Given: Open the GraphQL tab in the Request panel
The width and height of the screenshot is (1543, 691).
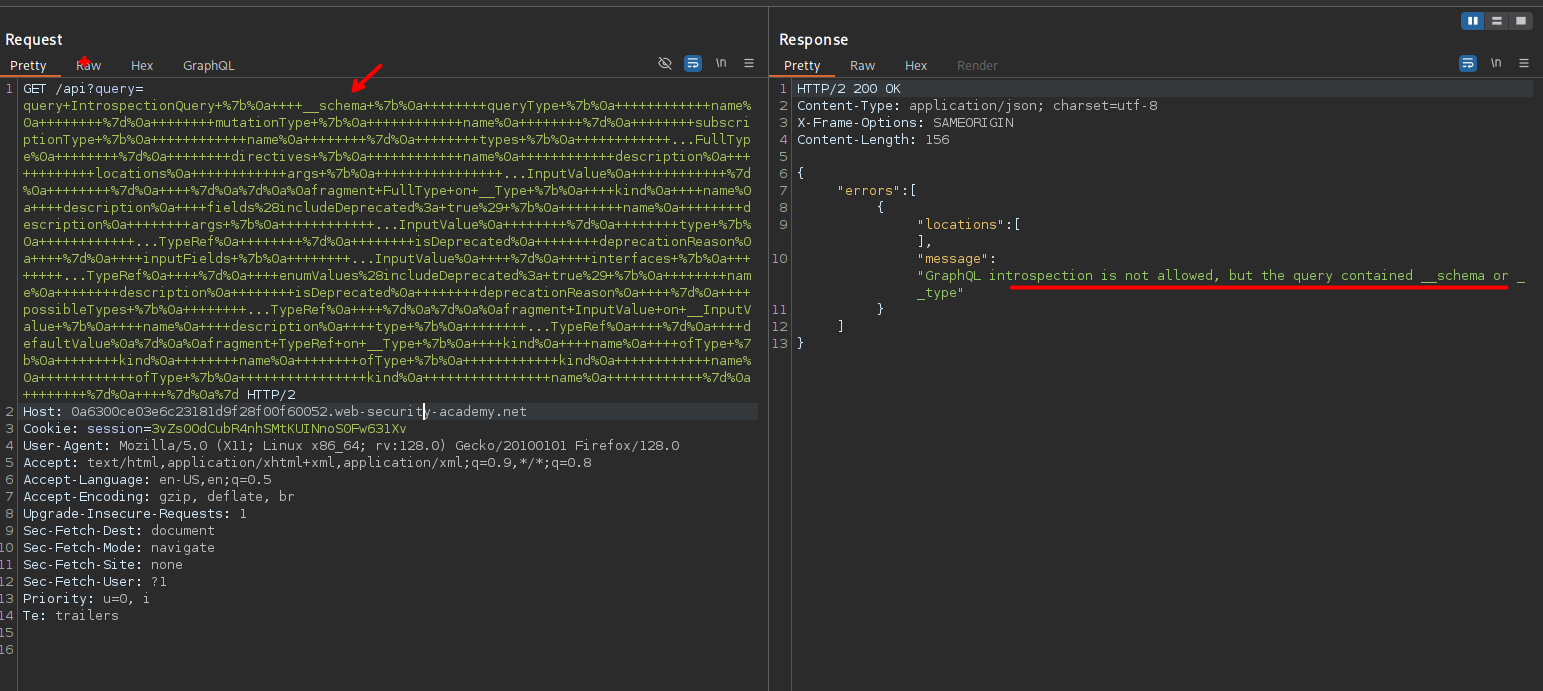Looking at the screenshot, I should pos(208,66).
